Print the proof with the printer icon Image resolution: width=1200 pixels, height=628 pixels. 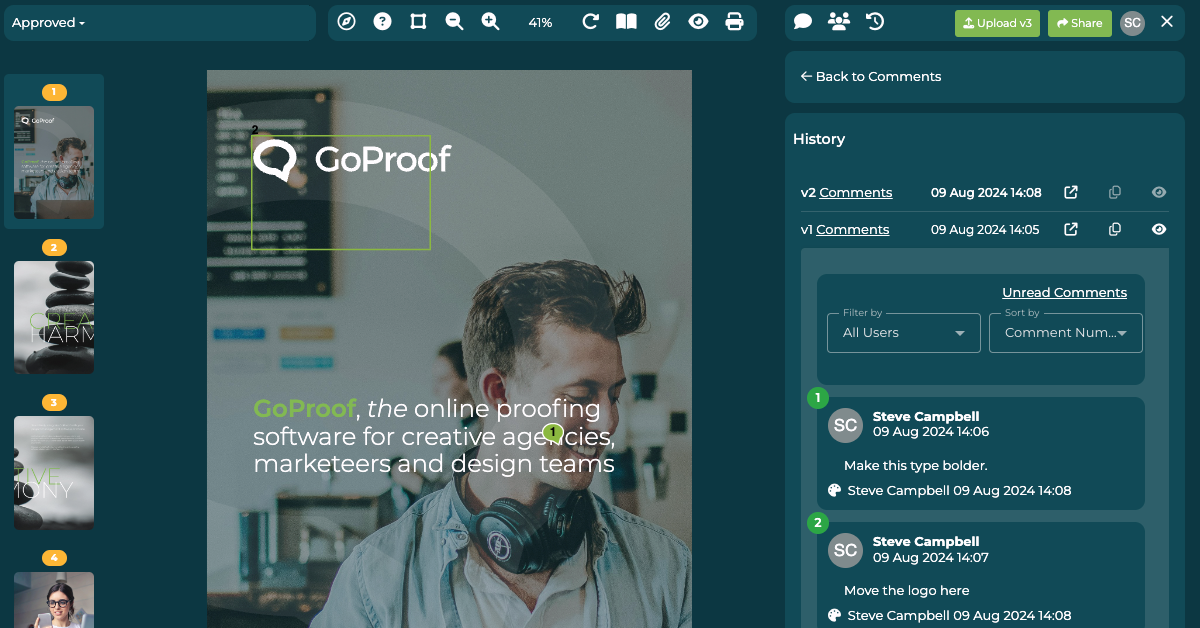click(x=734, y=22)
